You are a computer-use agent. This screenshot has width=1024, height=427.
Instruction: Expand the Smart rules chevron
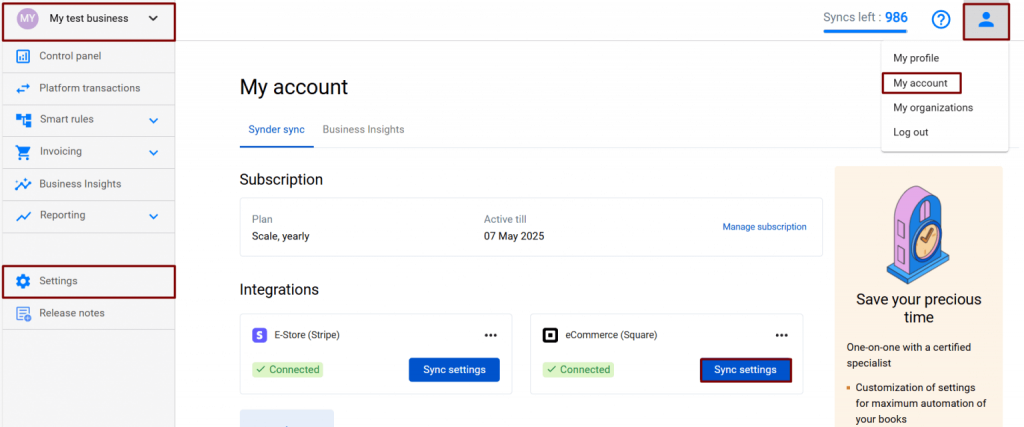(x=153, y=121)
